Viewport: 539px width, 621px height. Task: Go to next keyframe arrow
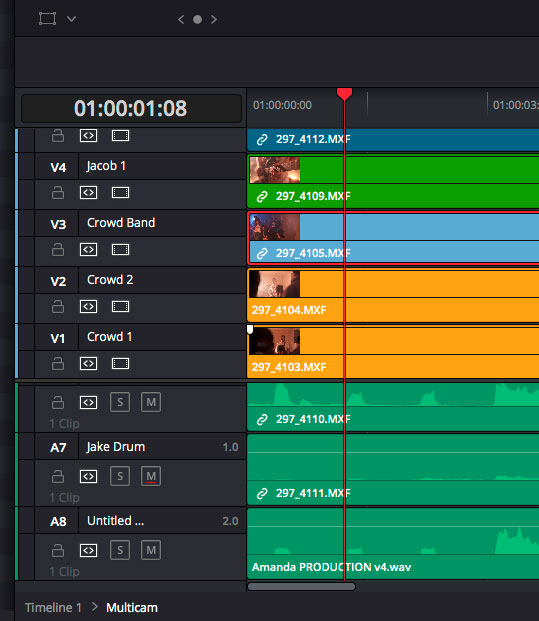[x=214, y=19]
